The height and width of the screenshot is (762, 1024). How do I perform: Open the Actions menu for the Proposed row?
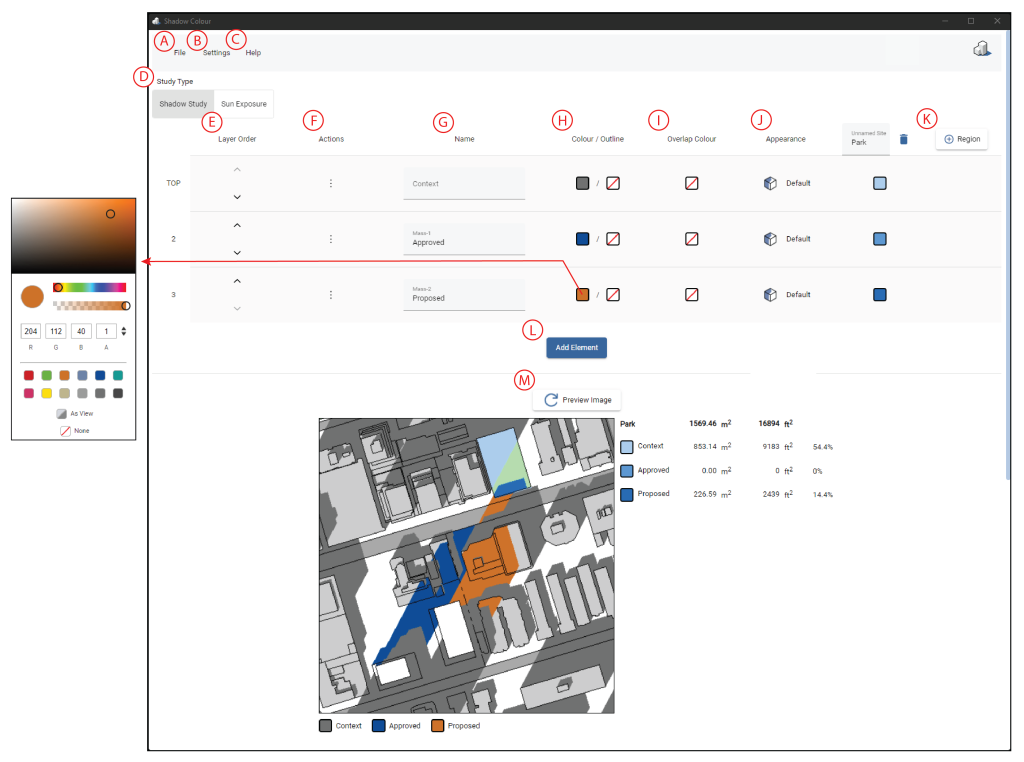[x=330, y=294]
